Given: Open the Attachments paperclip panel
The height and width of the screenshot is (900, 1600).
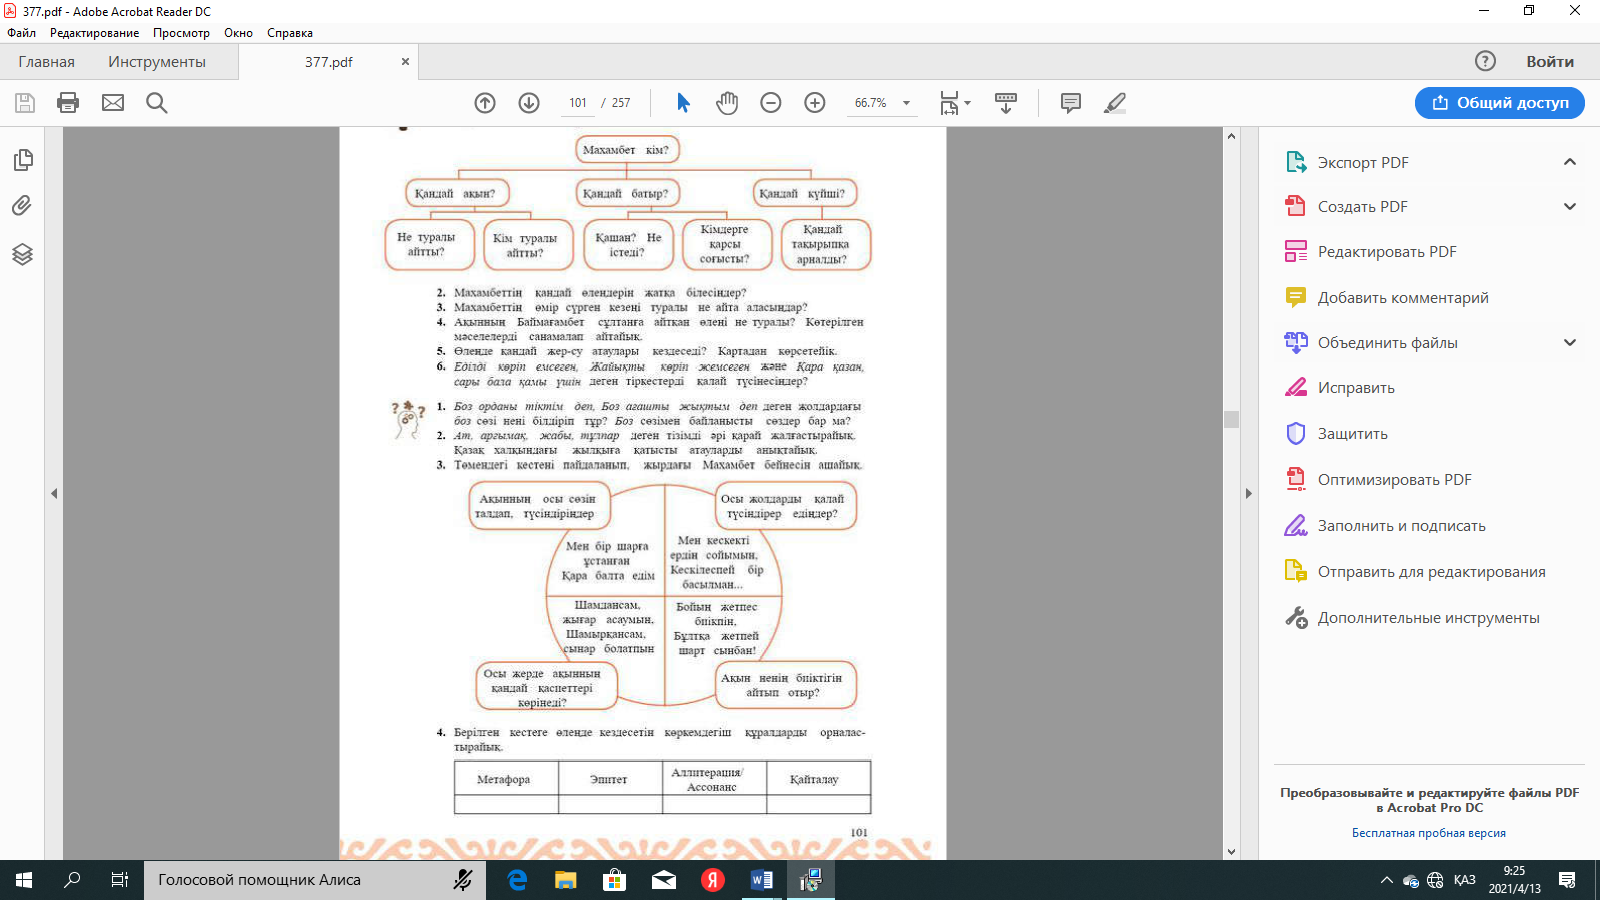Looking at the screenshot, I should click(x=22, y=206).
